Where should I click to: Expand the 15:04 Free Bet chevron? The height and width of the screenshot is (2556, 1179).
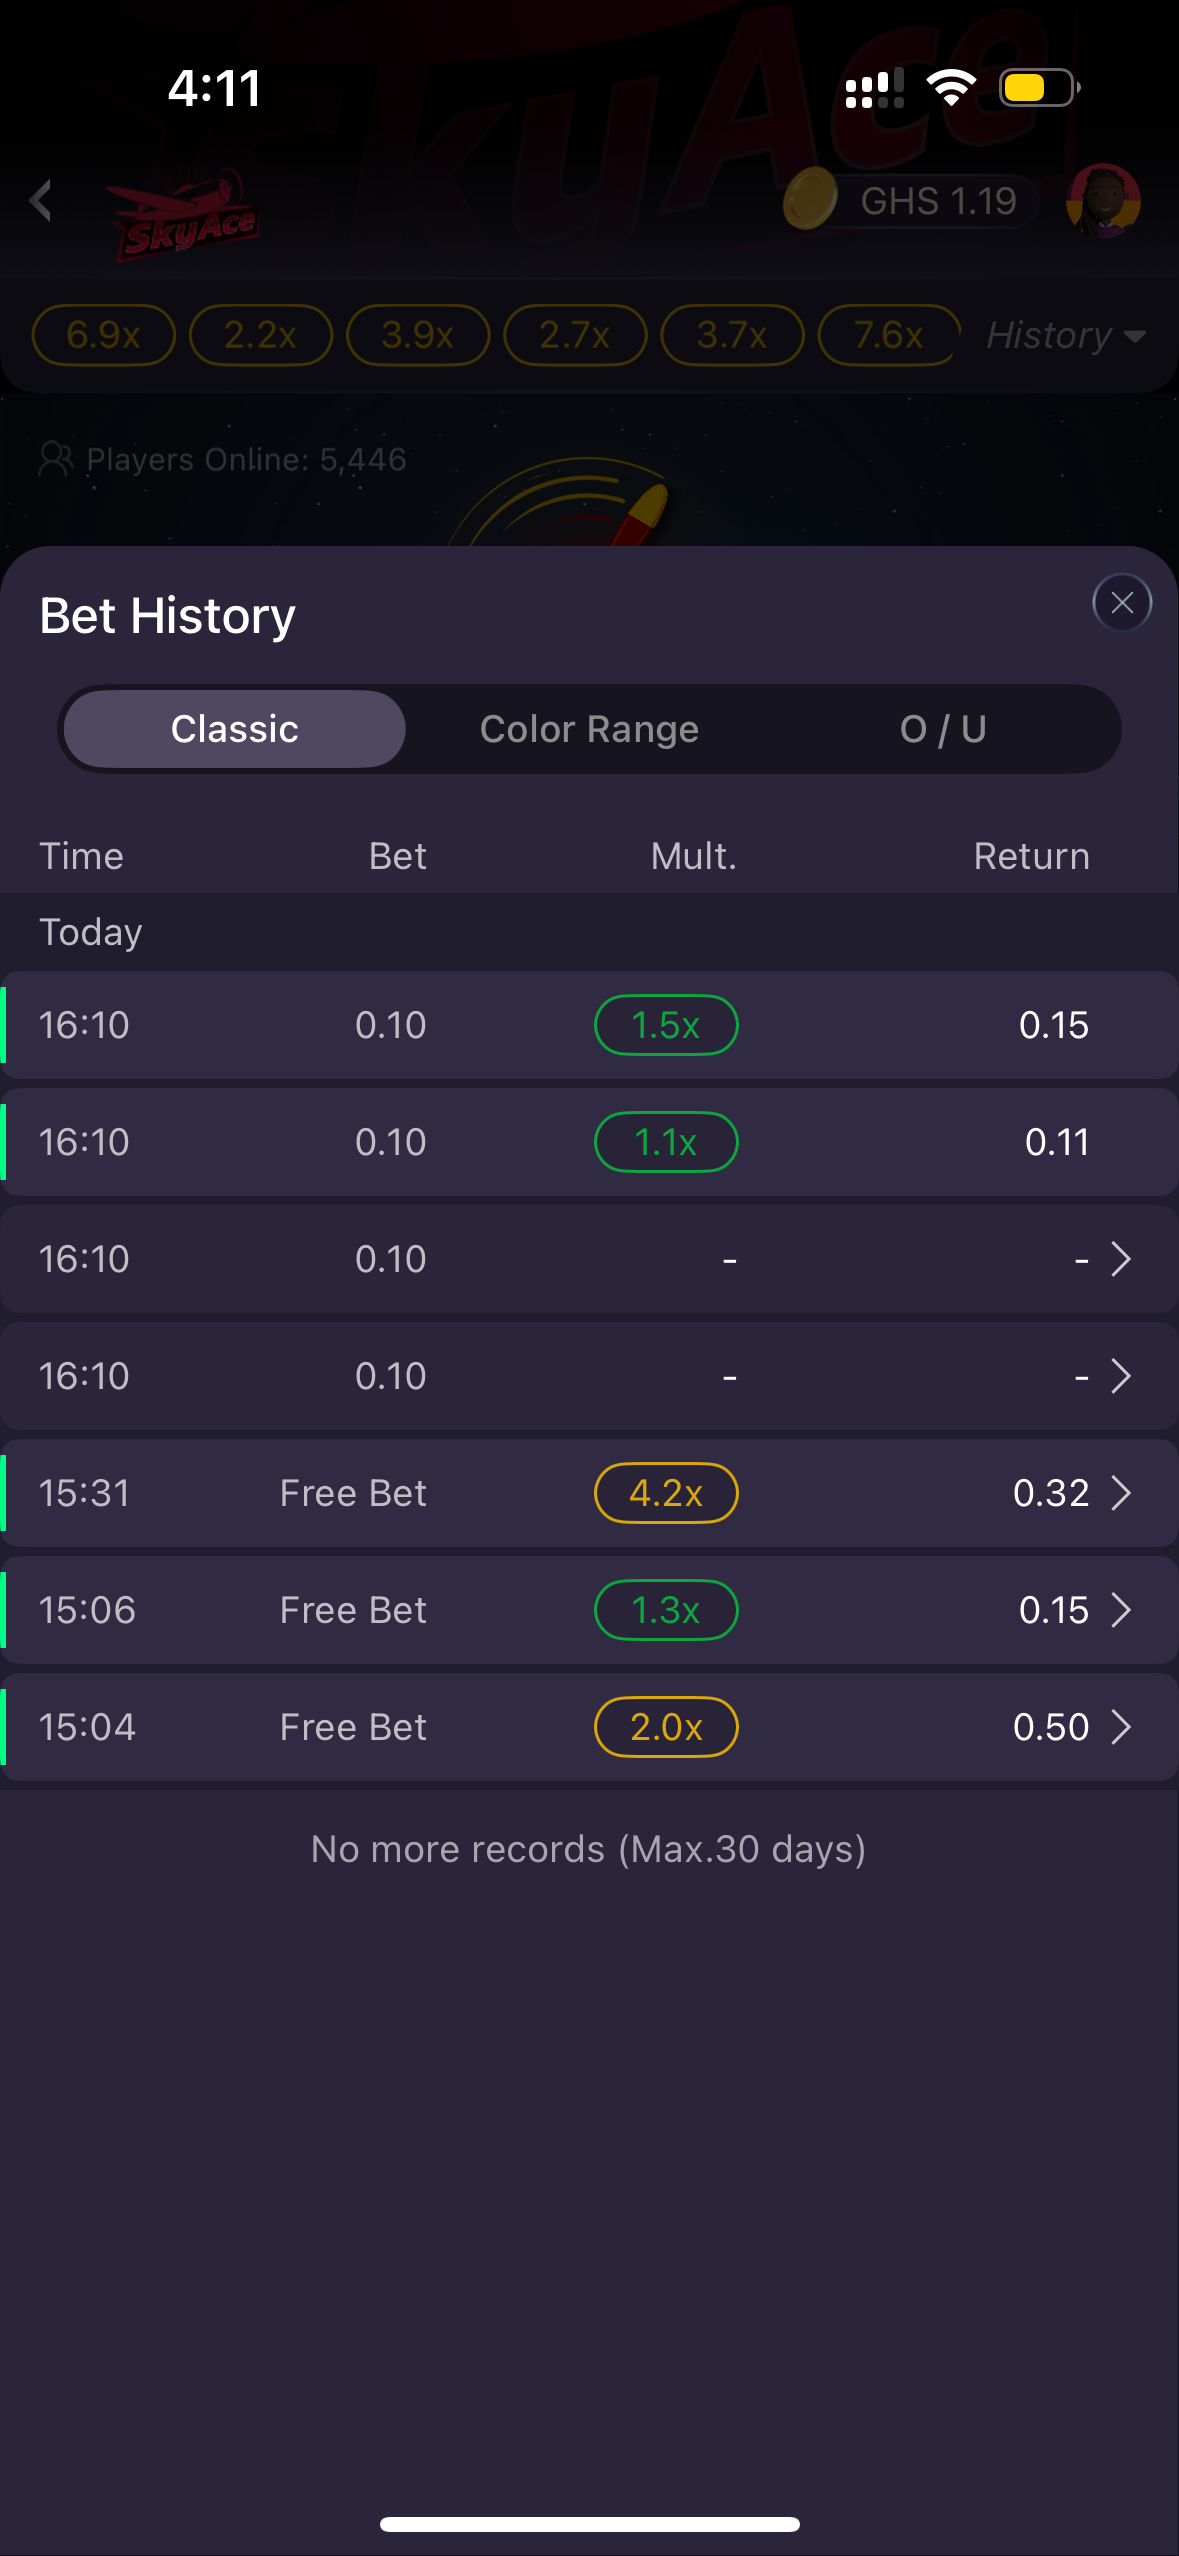click(1121, 1727)
